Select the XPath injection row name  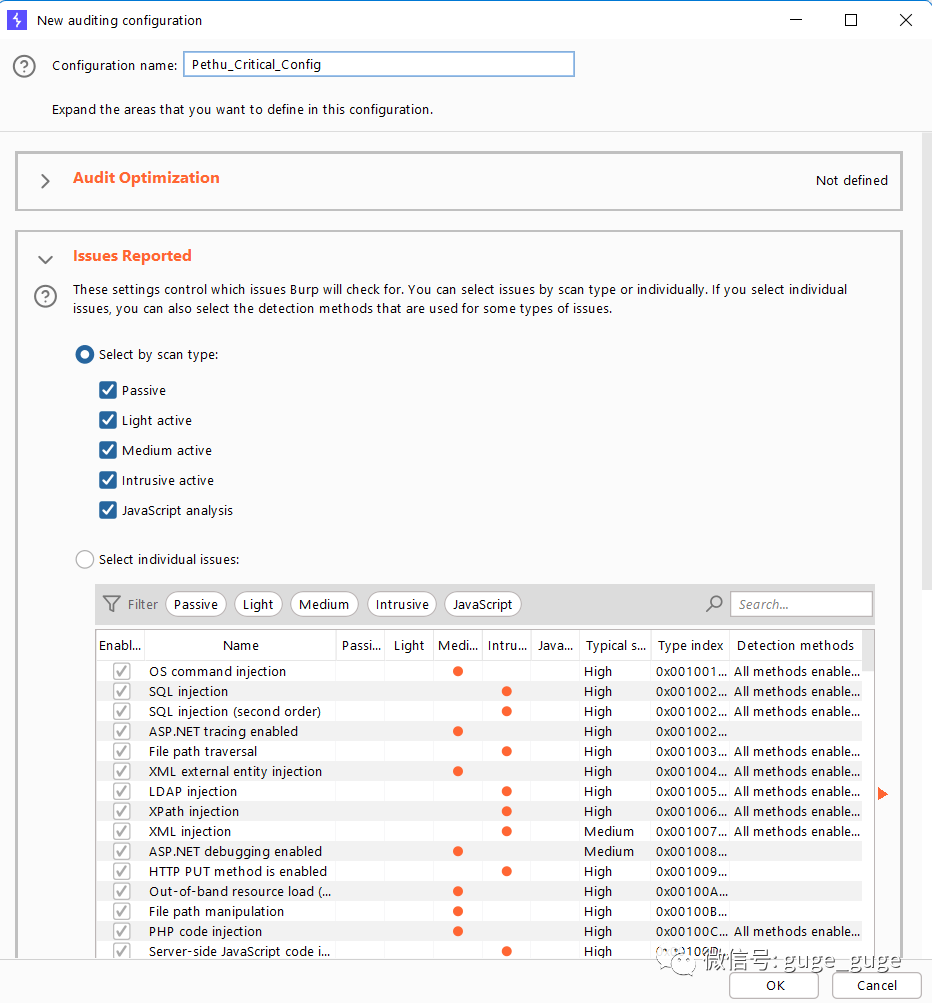pos(194,811)
